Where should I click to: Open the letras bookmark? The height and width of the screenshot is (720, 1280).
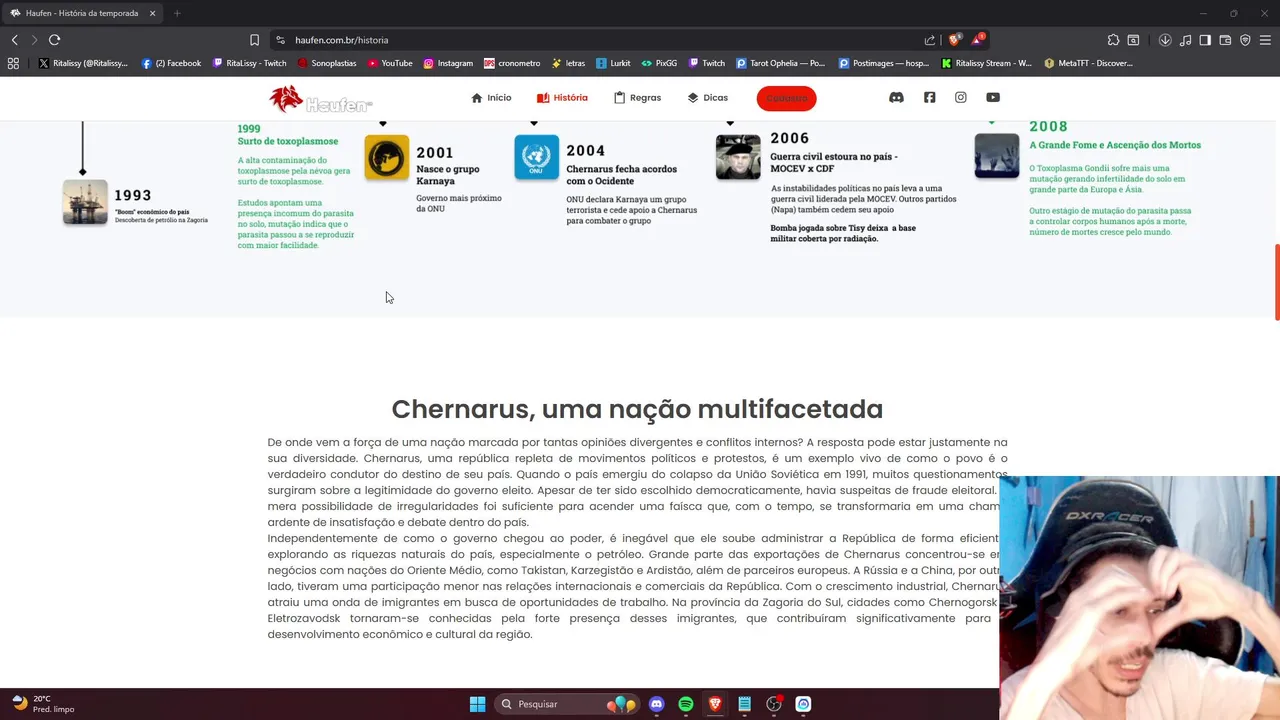point(568,63)
